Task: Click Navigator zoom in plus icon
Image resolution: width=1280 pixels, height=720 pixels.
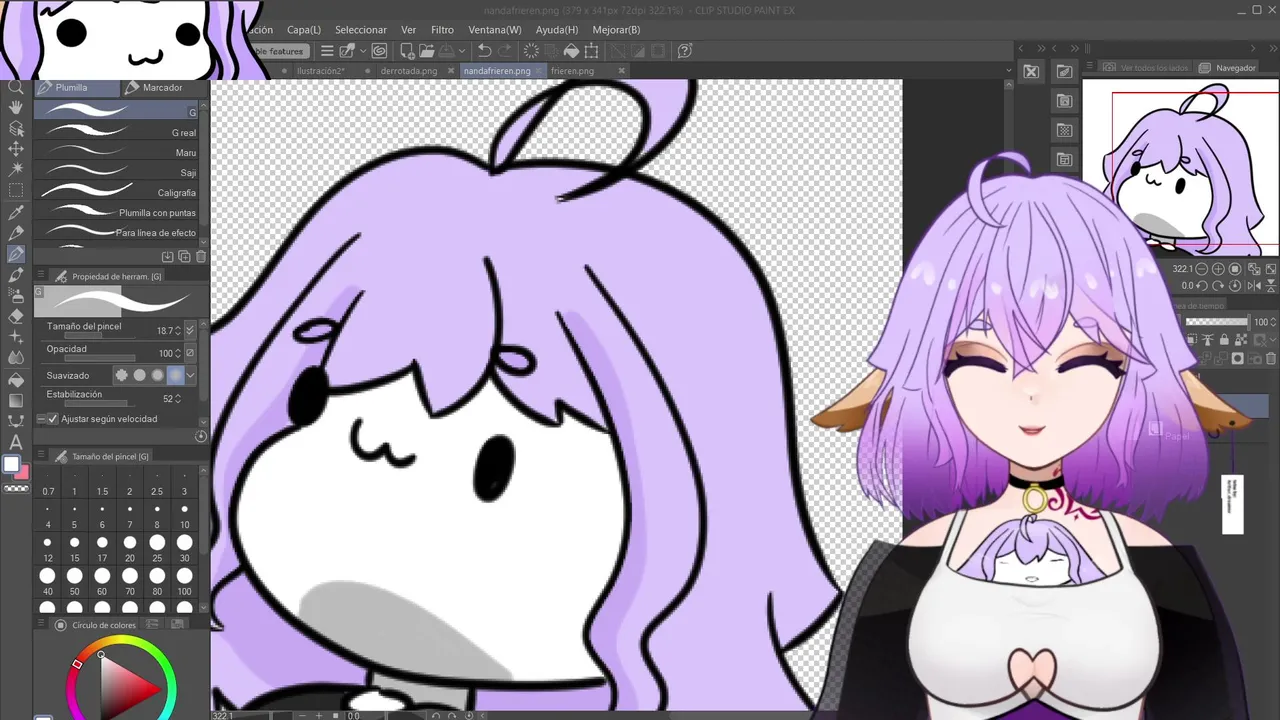Action: click(x=1218, y=269)
